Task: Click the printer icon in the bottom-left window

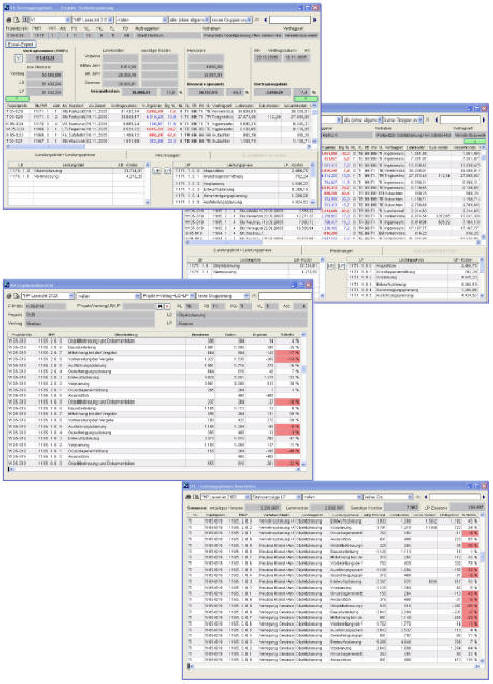Action: pyautogui.click(x=8, y=296)
